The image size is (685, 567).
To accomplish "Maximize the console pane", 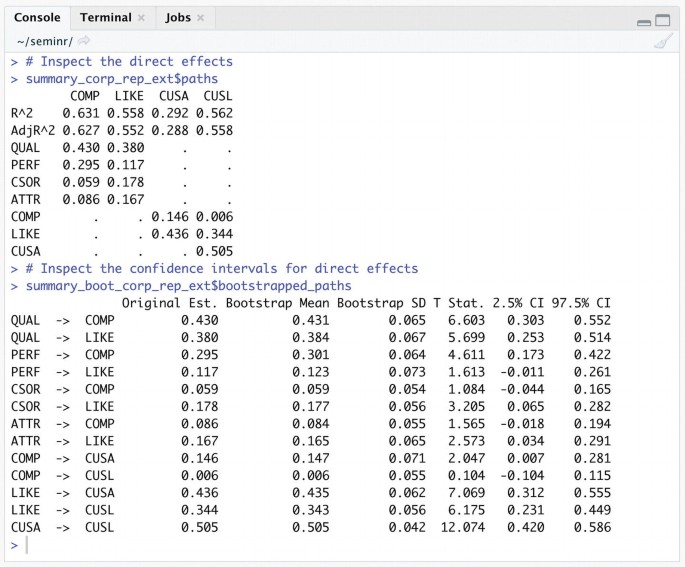I will pyautogui.click(x=663, y=20).
